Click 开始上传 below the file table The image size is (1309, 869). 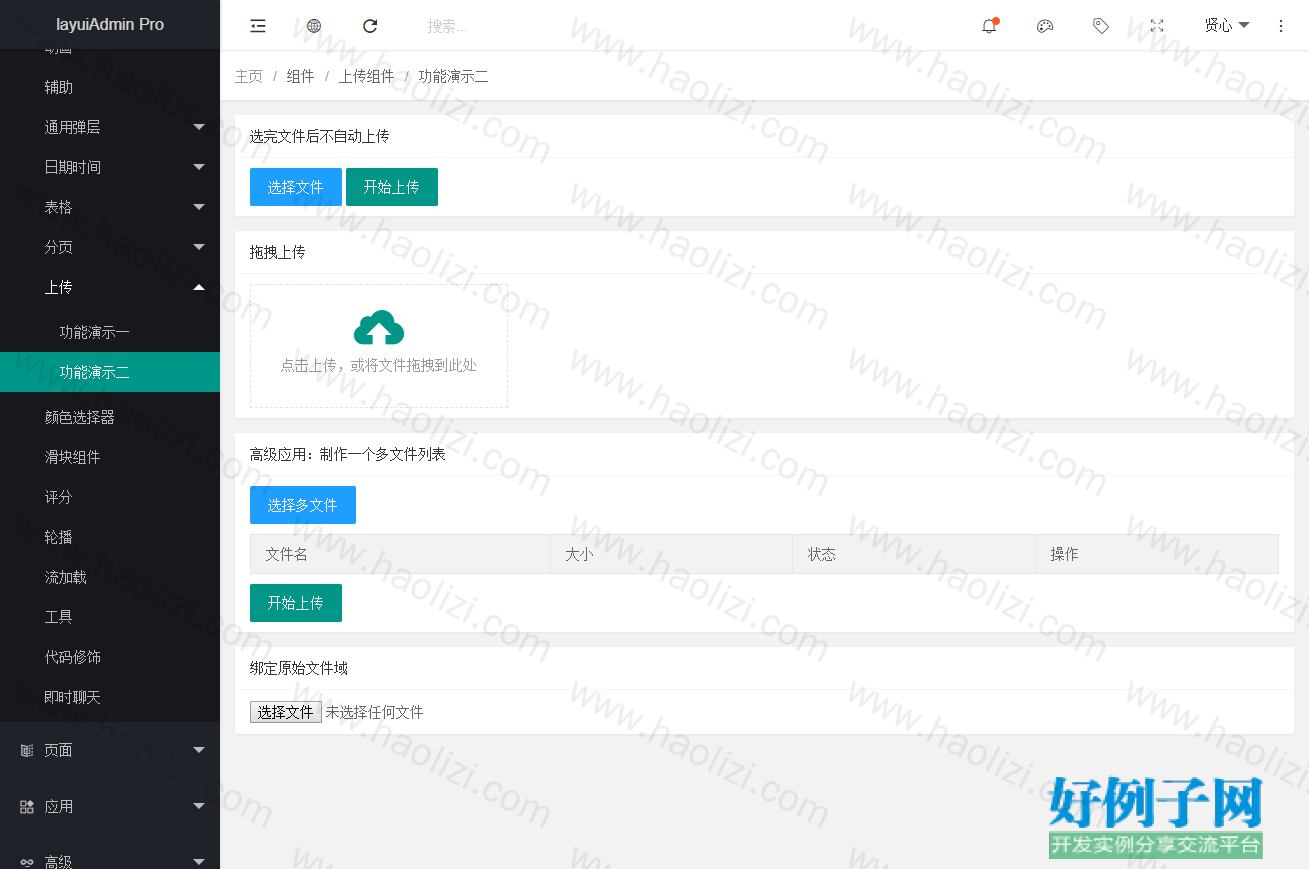pyautogui.click(x=296, y=603)
